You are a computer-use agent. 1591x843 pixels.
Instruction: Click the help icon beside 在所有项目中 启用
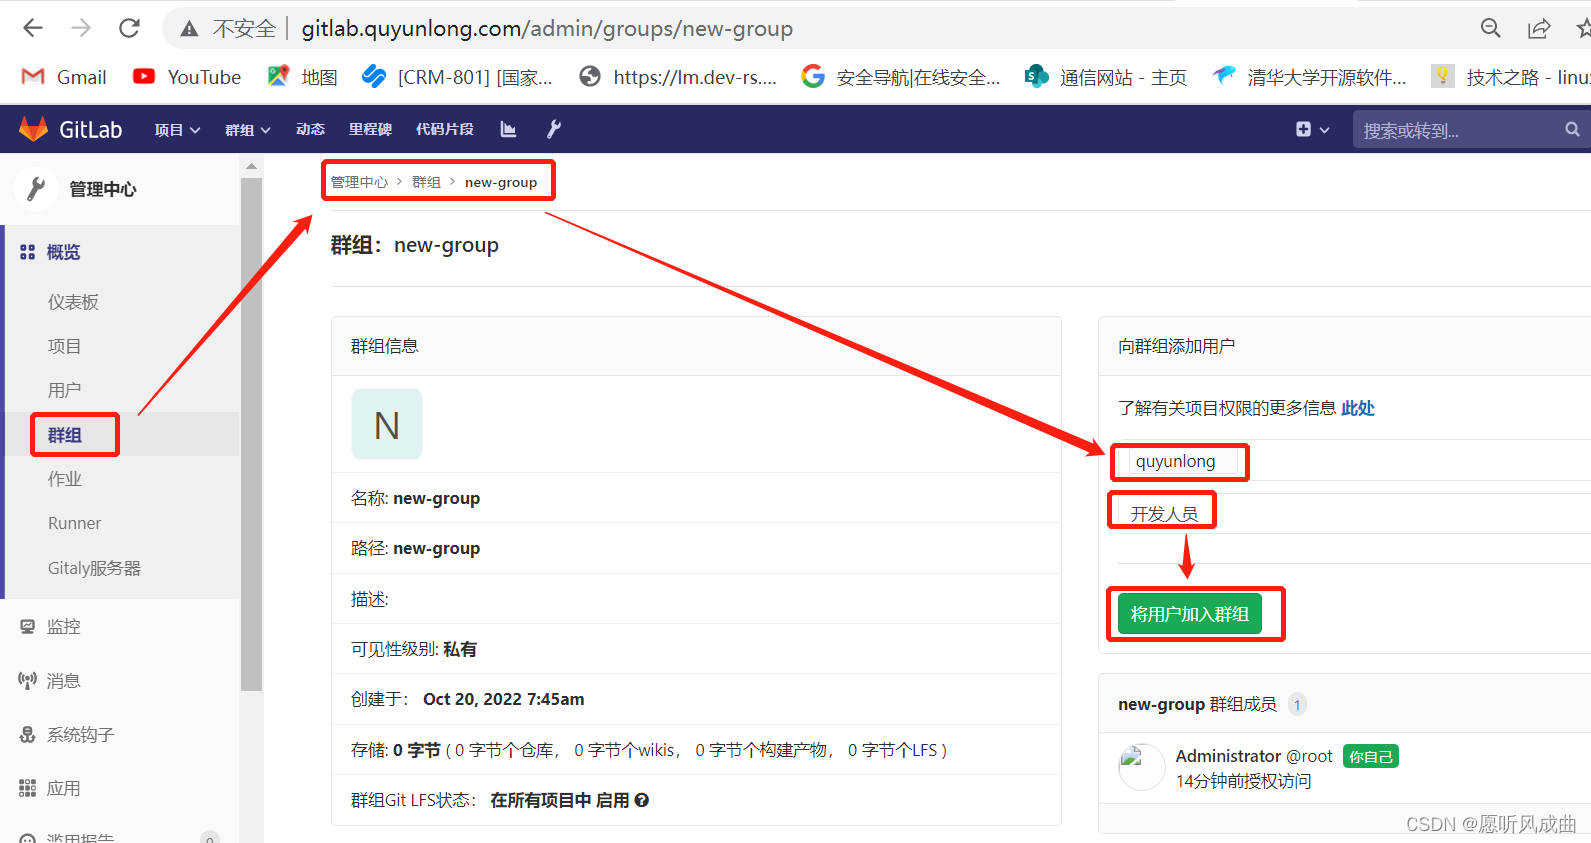642,800
